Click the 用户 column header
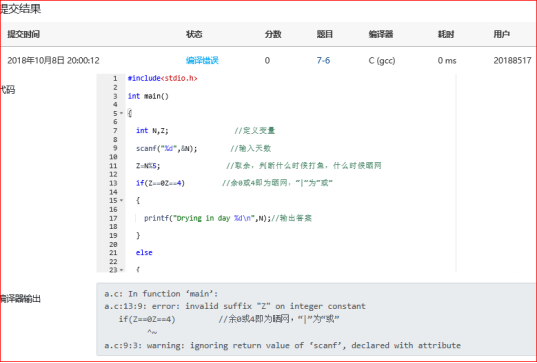The height and width of the screenshot is (363, 537). click(501, 34)
